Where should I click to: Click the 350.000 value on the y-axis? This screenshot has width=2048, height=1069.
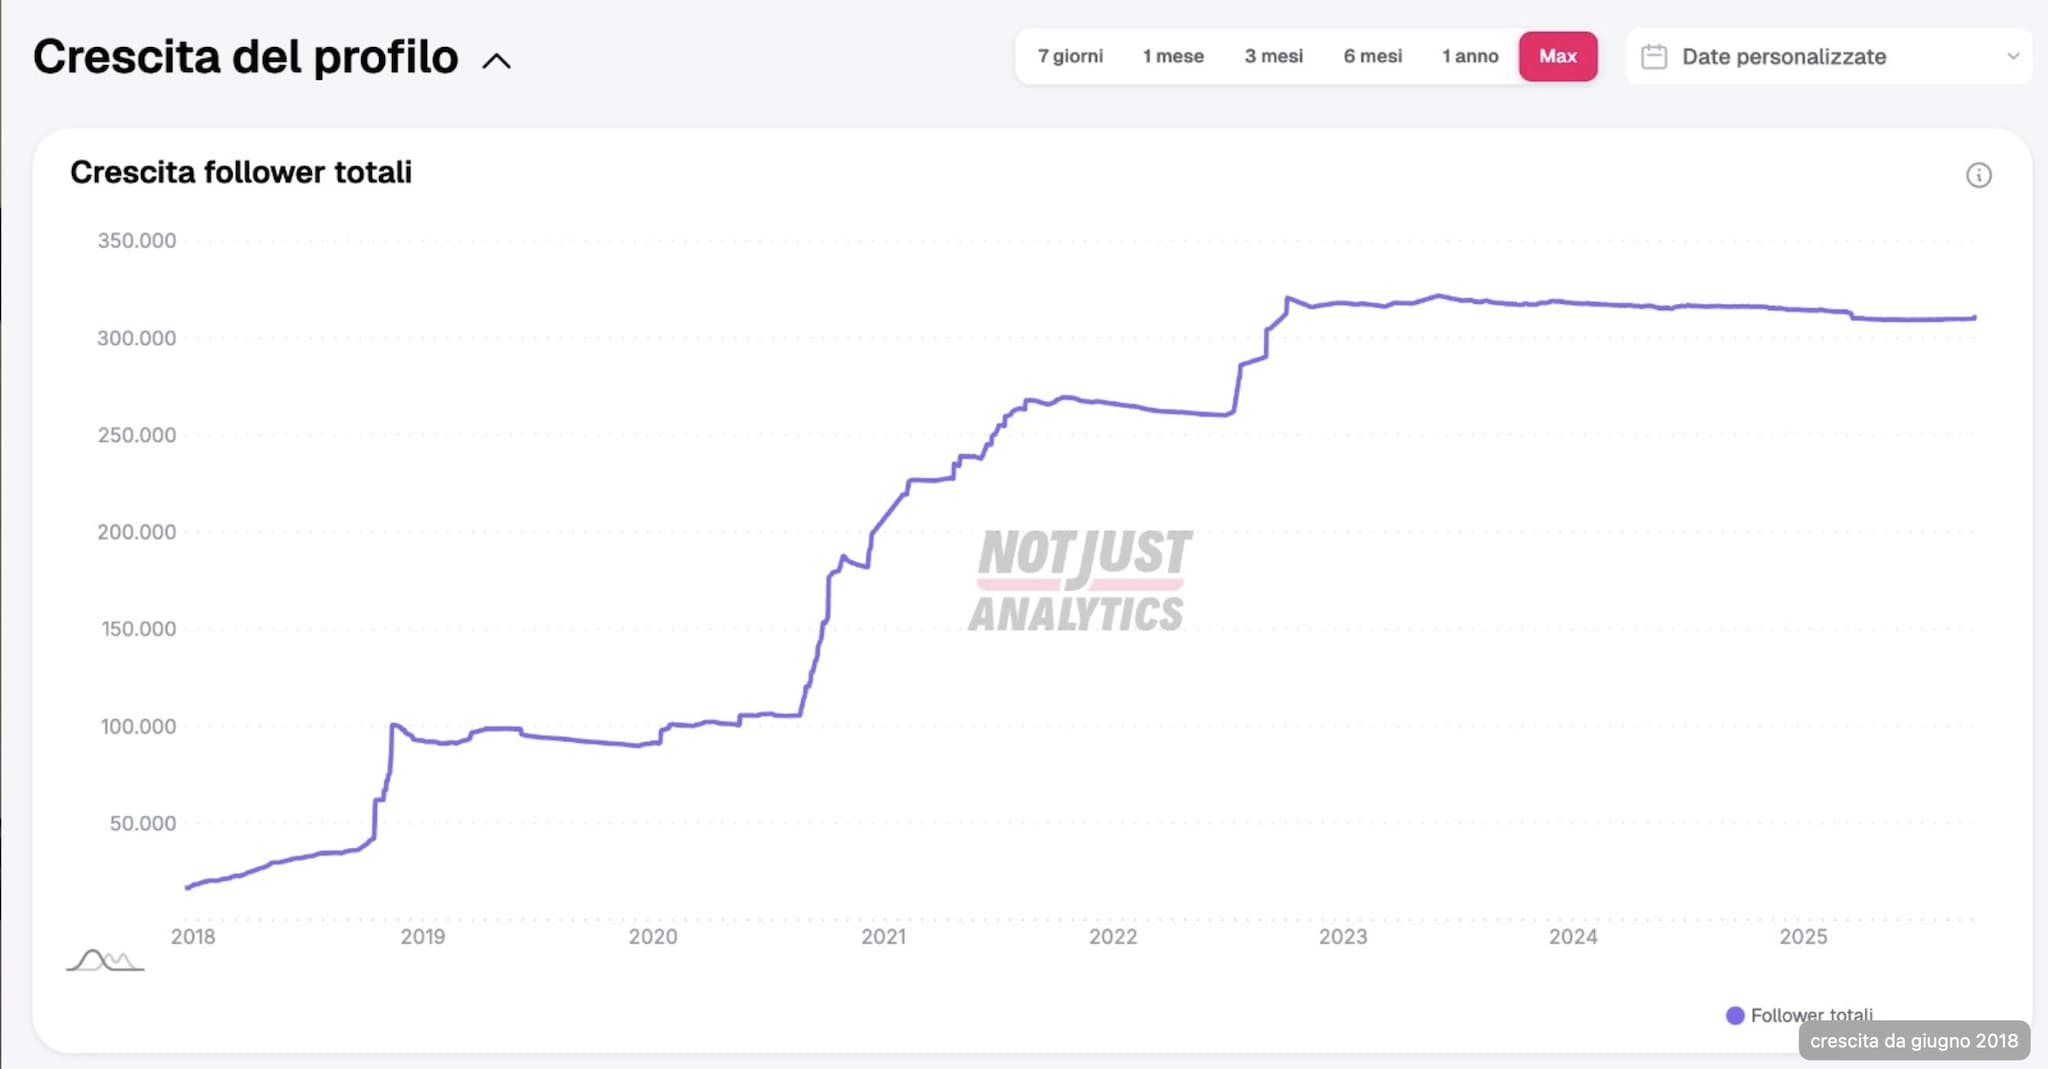[x=137, y=239]
